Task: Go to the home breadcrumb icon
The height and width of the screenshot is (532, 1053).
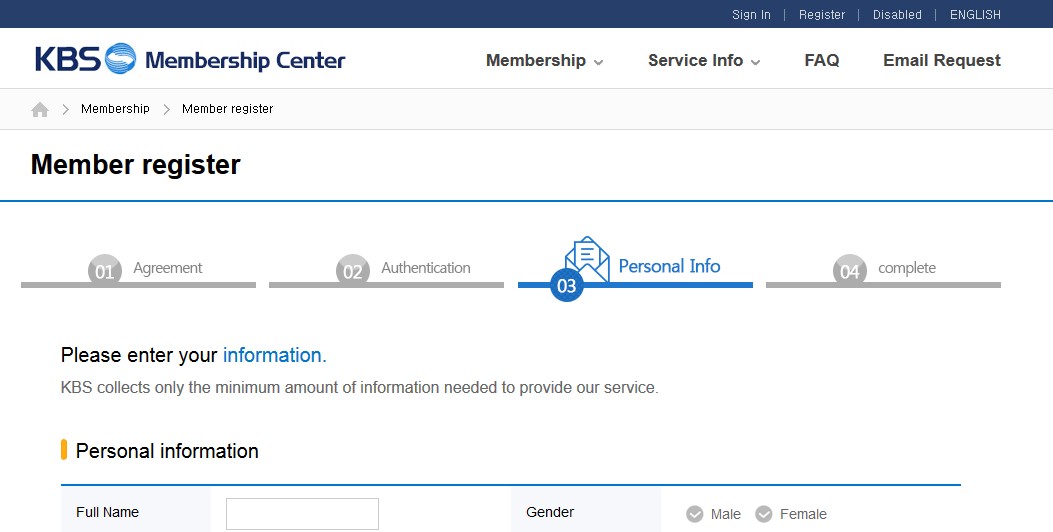Action: pos(40,109)
